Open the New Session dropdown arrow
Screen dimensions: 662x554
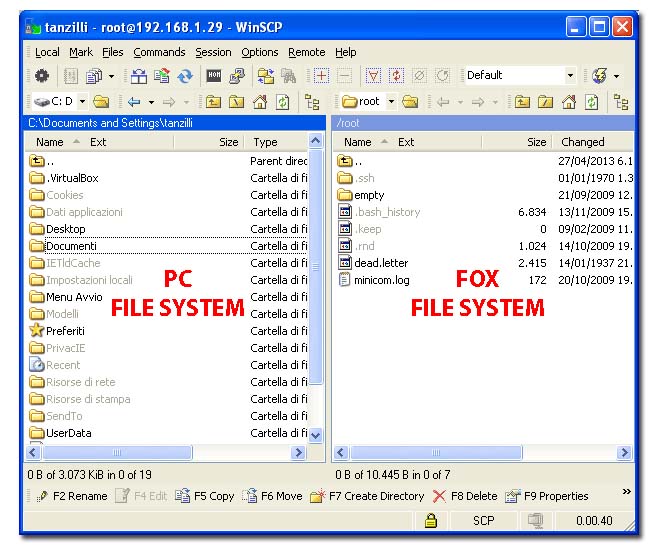coord(616,76)
